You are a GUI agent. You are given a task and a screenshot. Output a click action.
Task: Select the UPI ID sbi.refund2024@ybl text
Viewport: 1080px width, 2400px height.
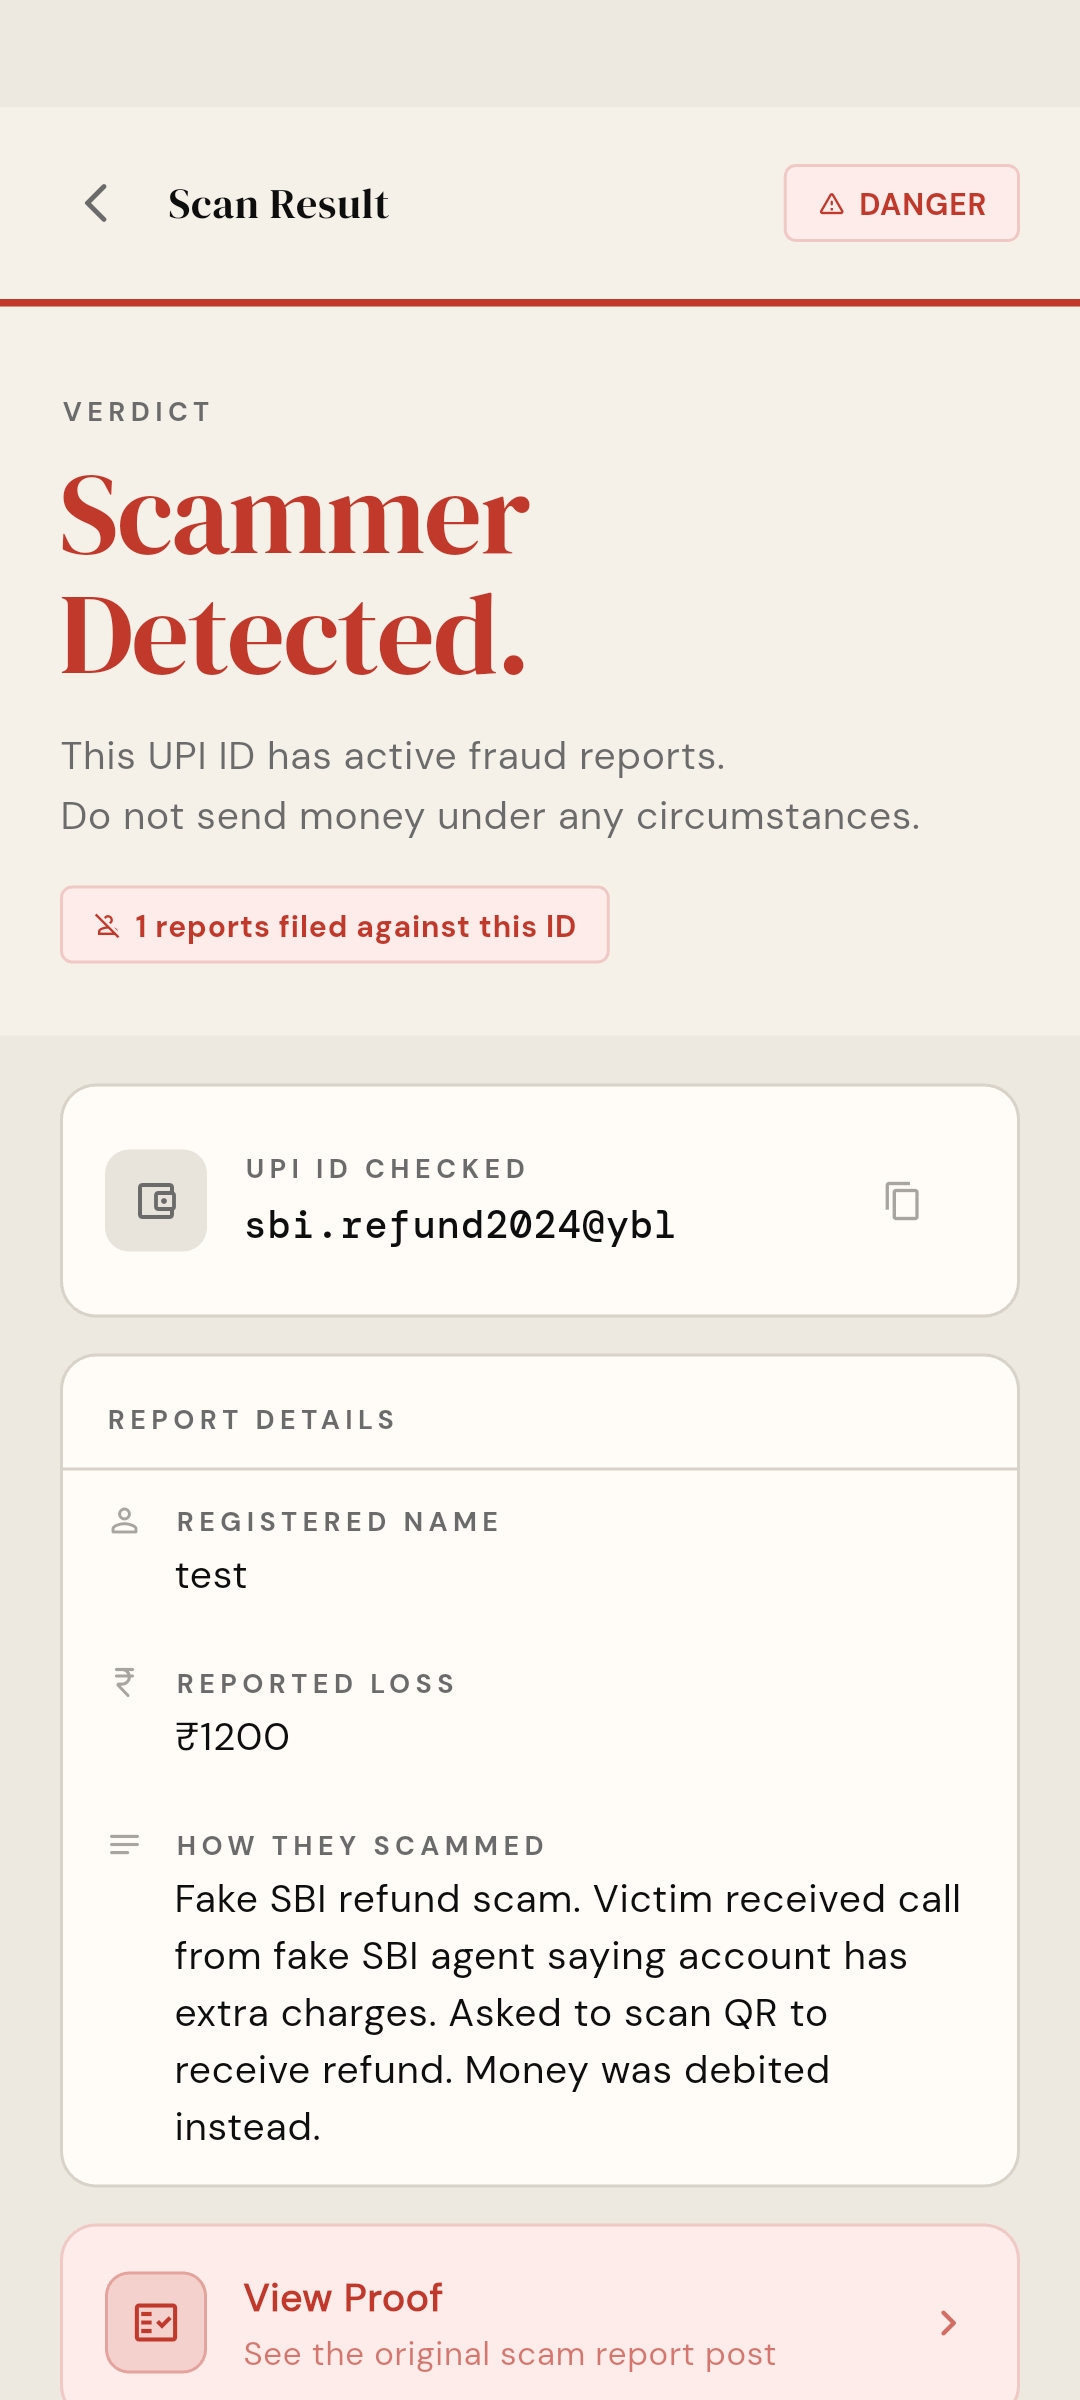tap(460, 1225)
